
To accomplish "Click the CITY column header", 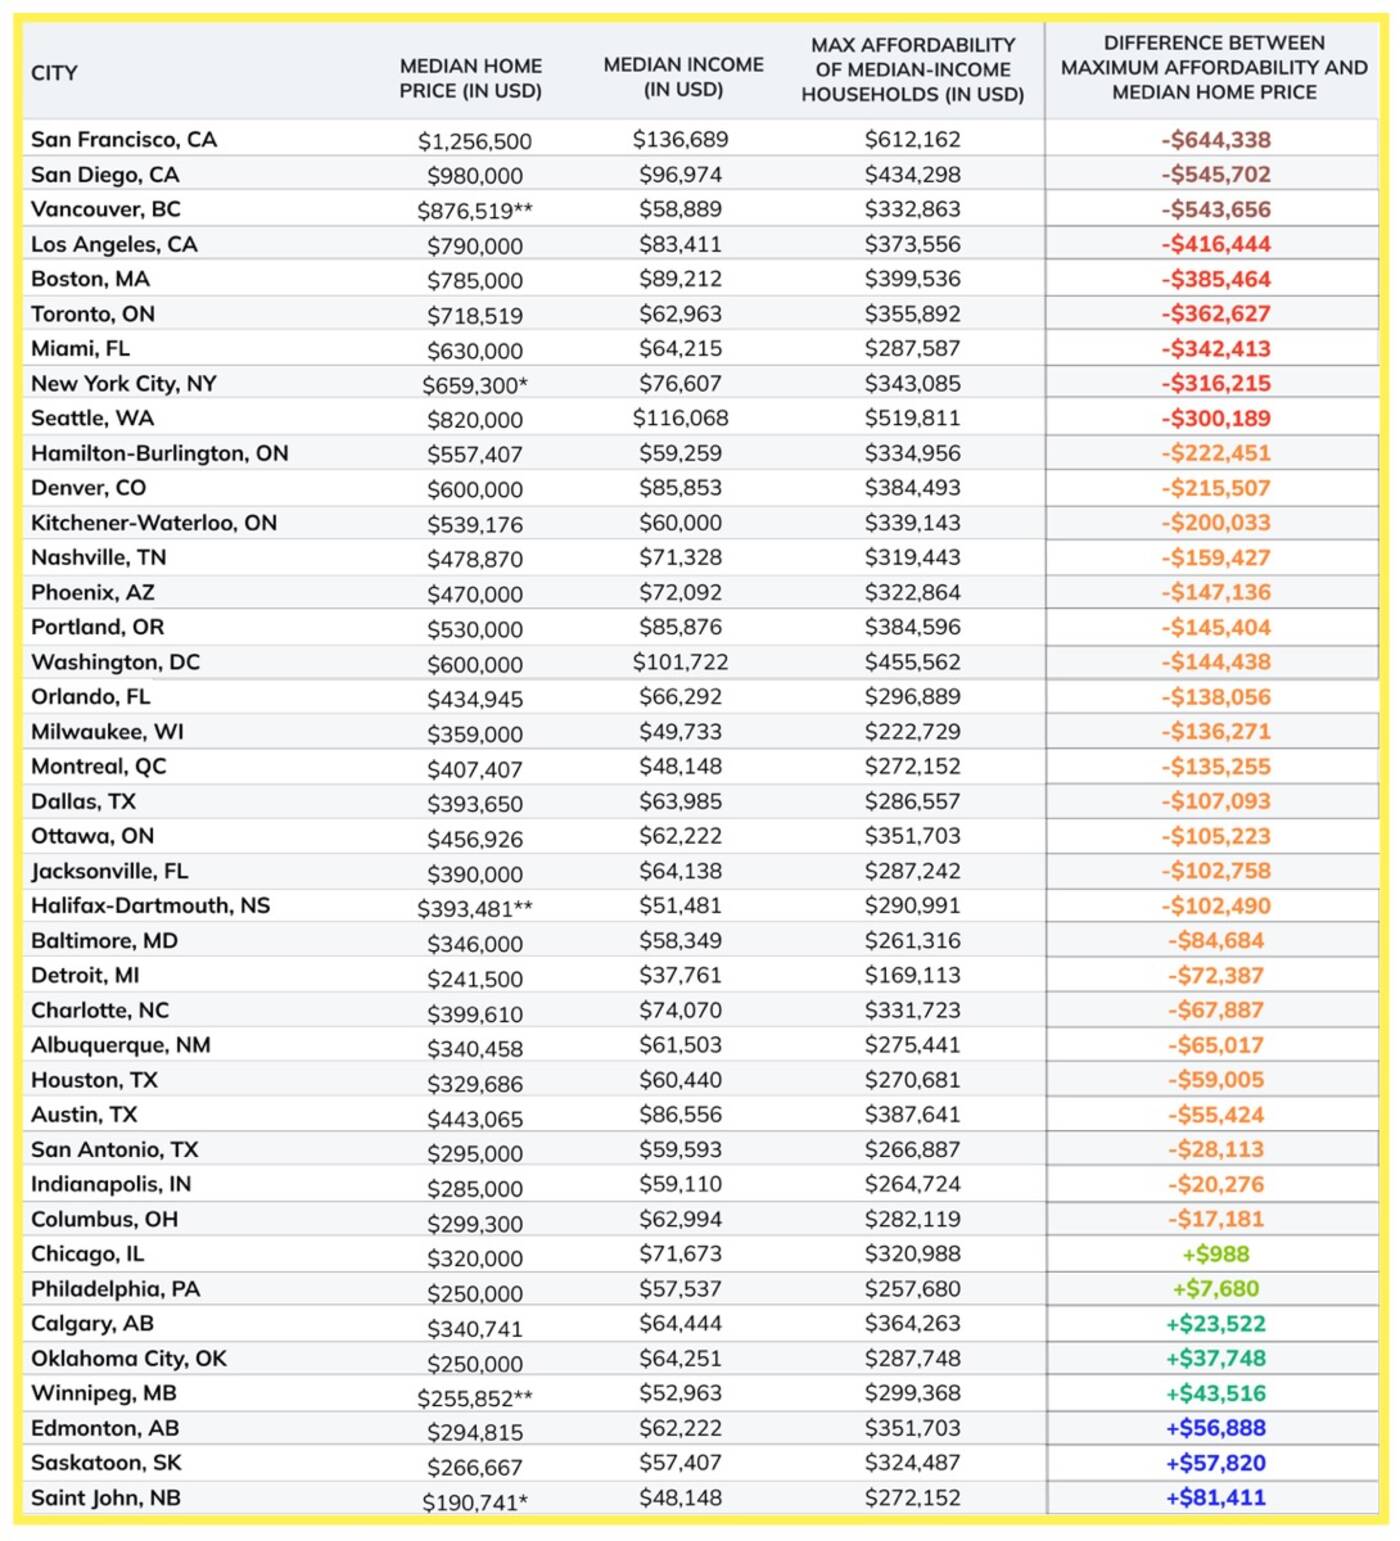I will tap(54, 73).
